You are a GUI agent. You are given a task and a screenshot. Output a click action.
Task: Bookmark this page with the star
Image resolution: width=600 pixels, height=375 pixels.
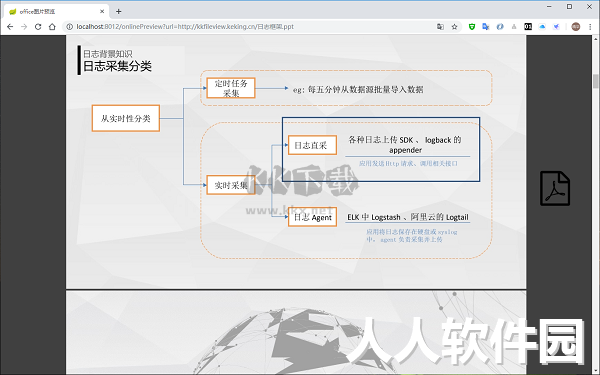click(454, 27)
